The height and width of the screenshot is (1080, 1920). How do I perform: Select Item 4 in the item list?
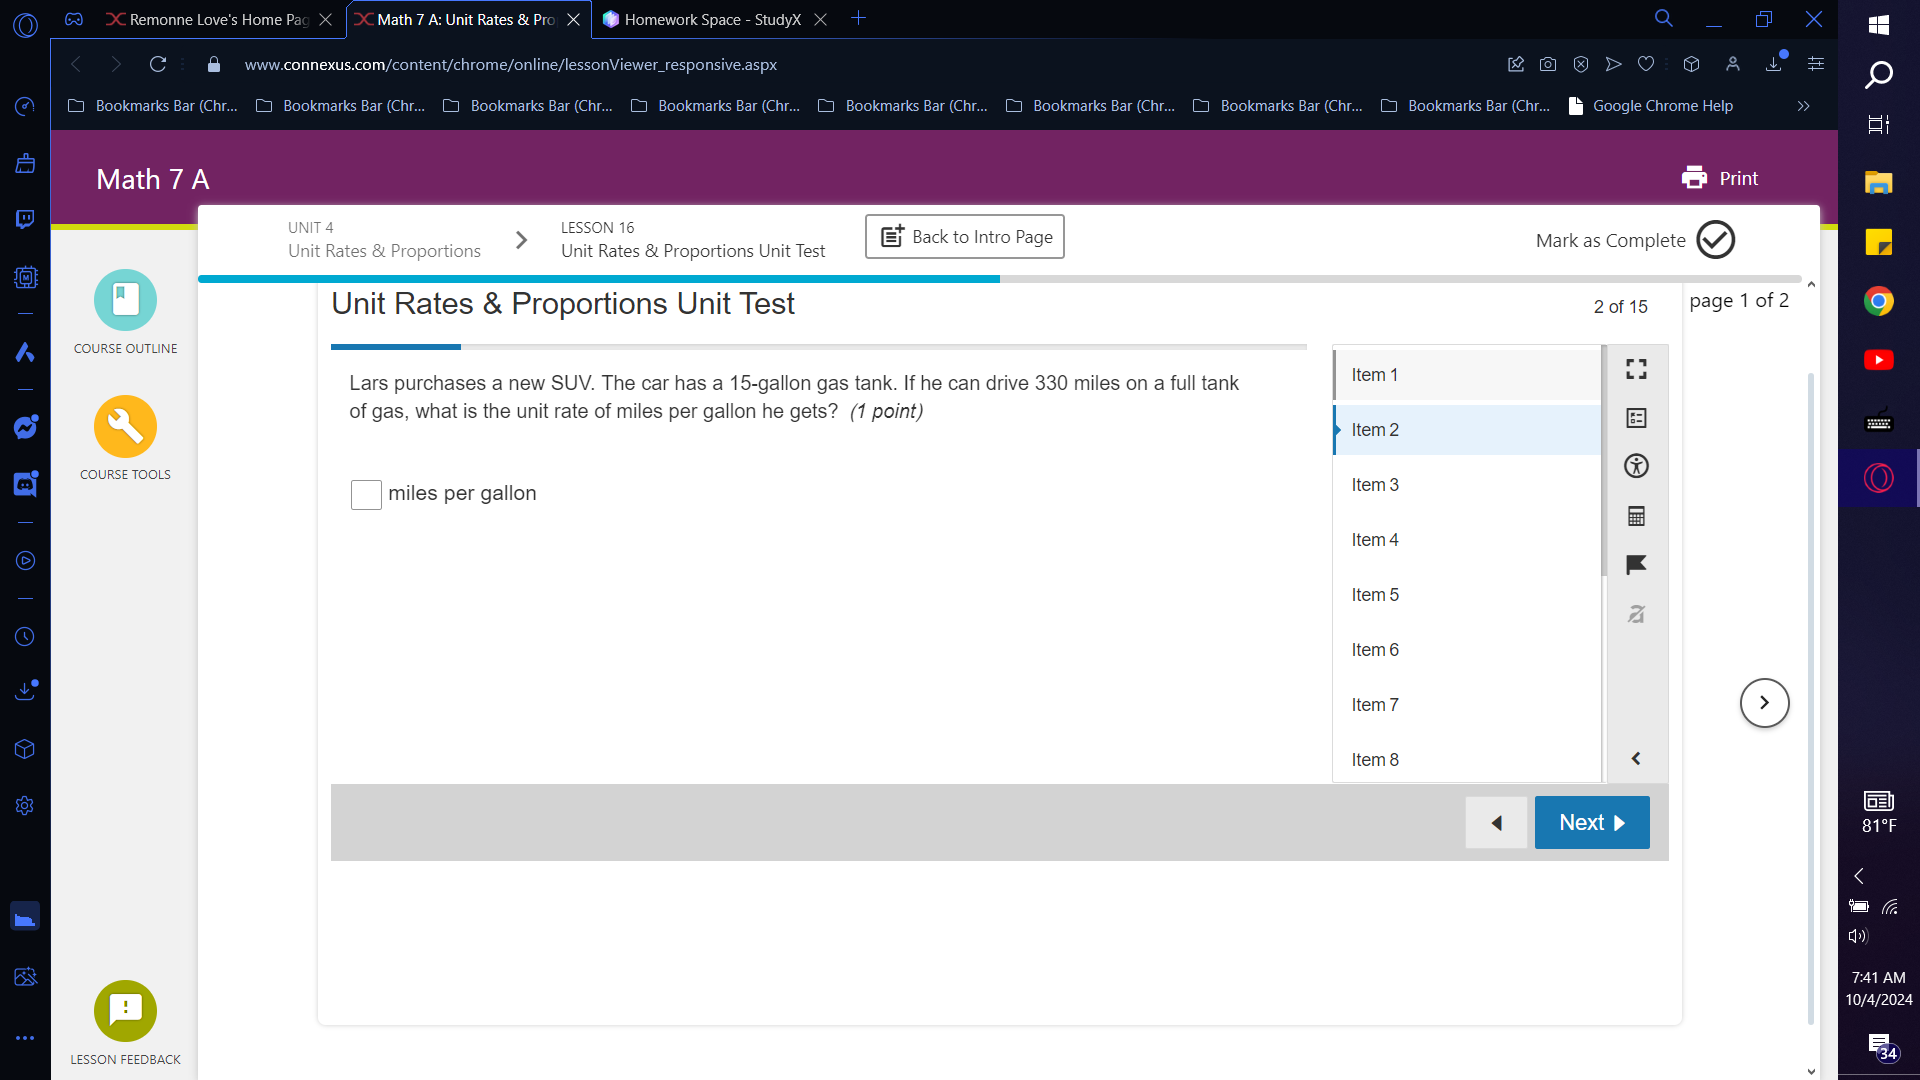tap(1466, 540)
